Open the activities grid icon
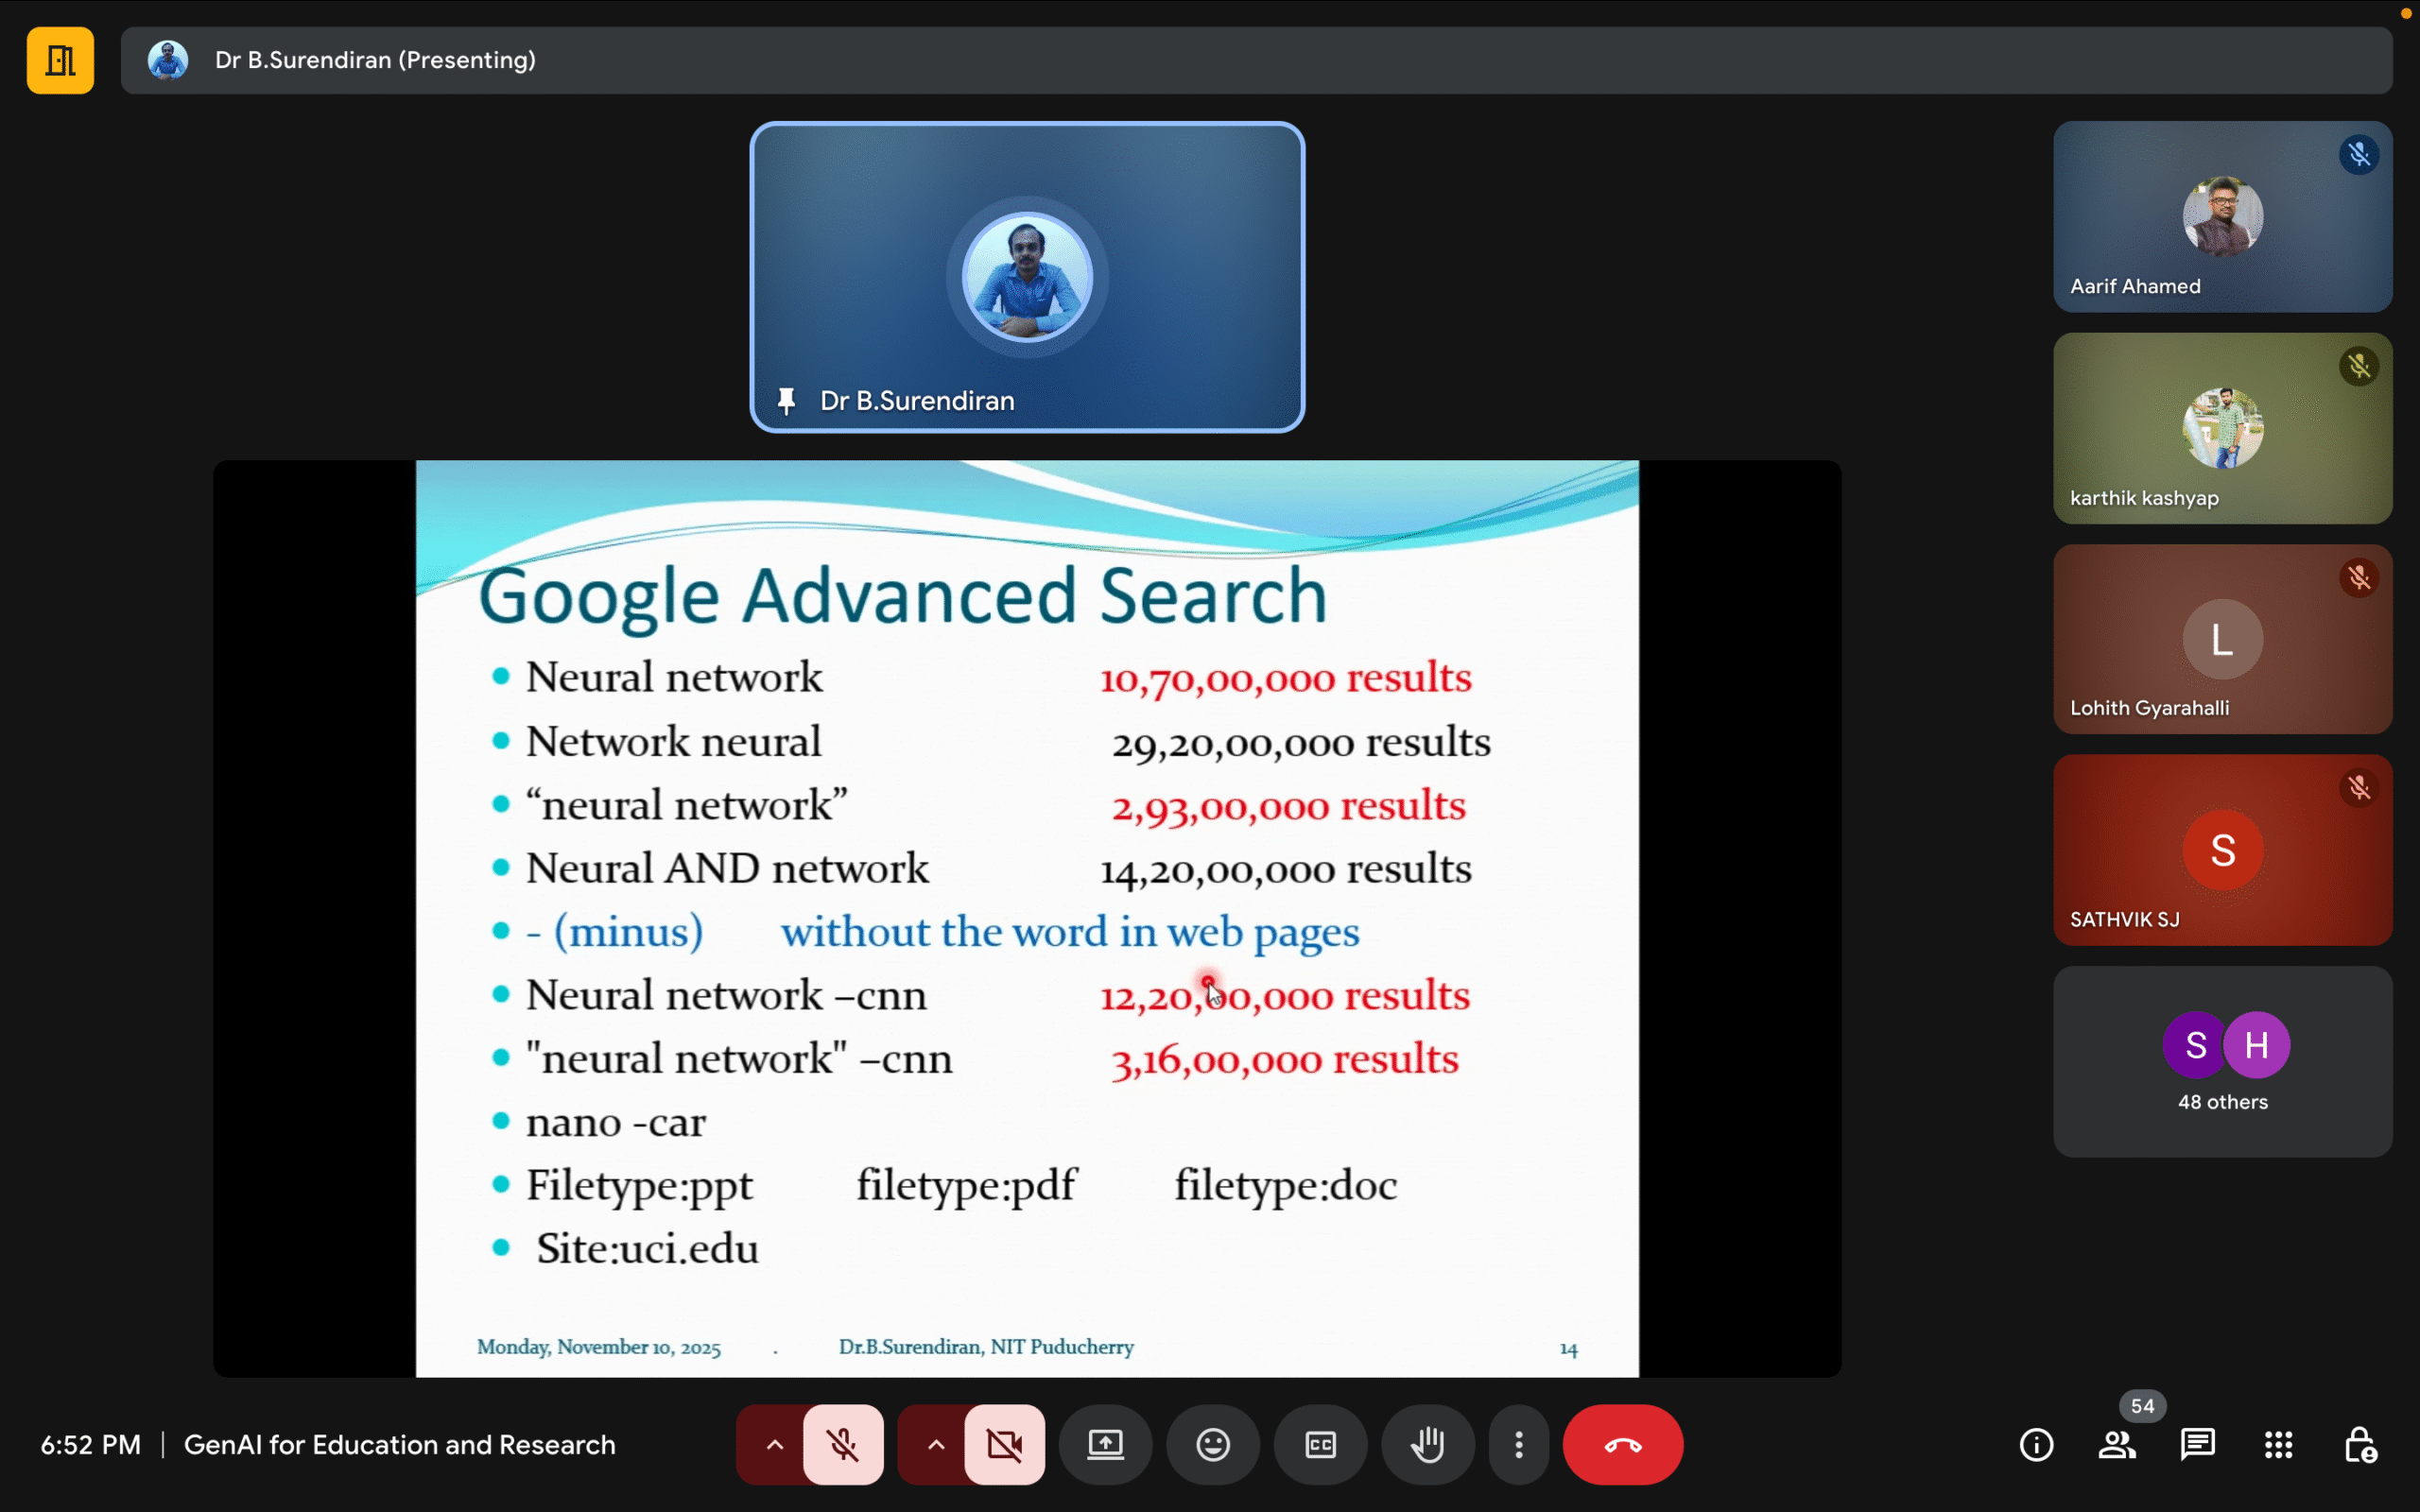 (x=2278, y=1444)
